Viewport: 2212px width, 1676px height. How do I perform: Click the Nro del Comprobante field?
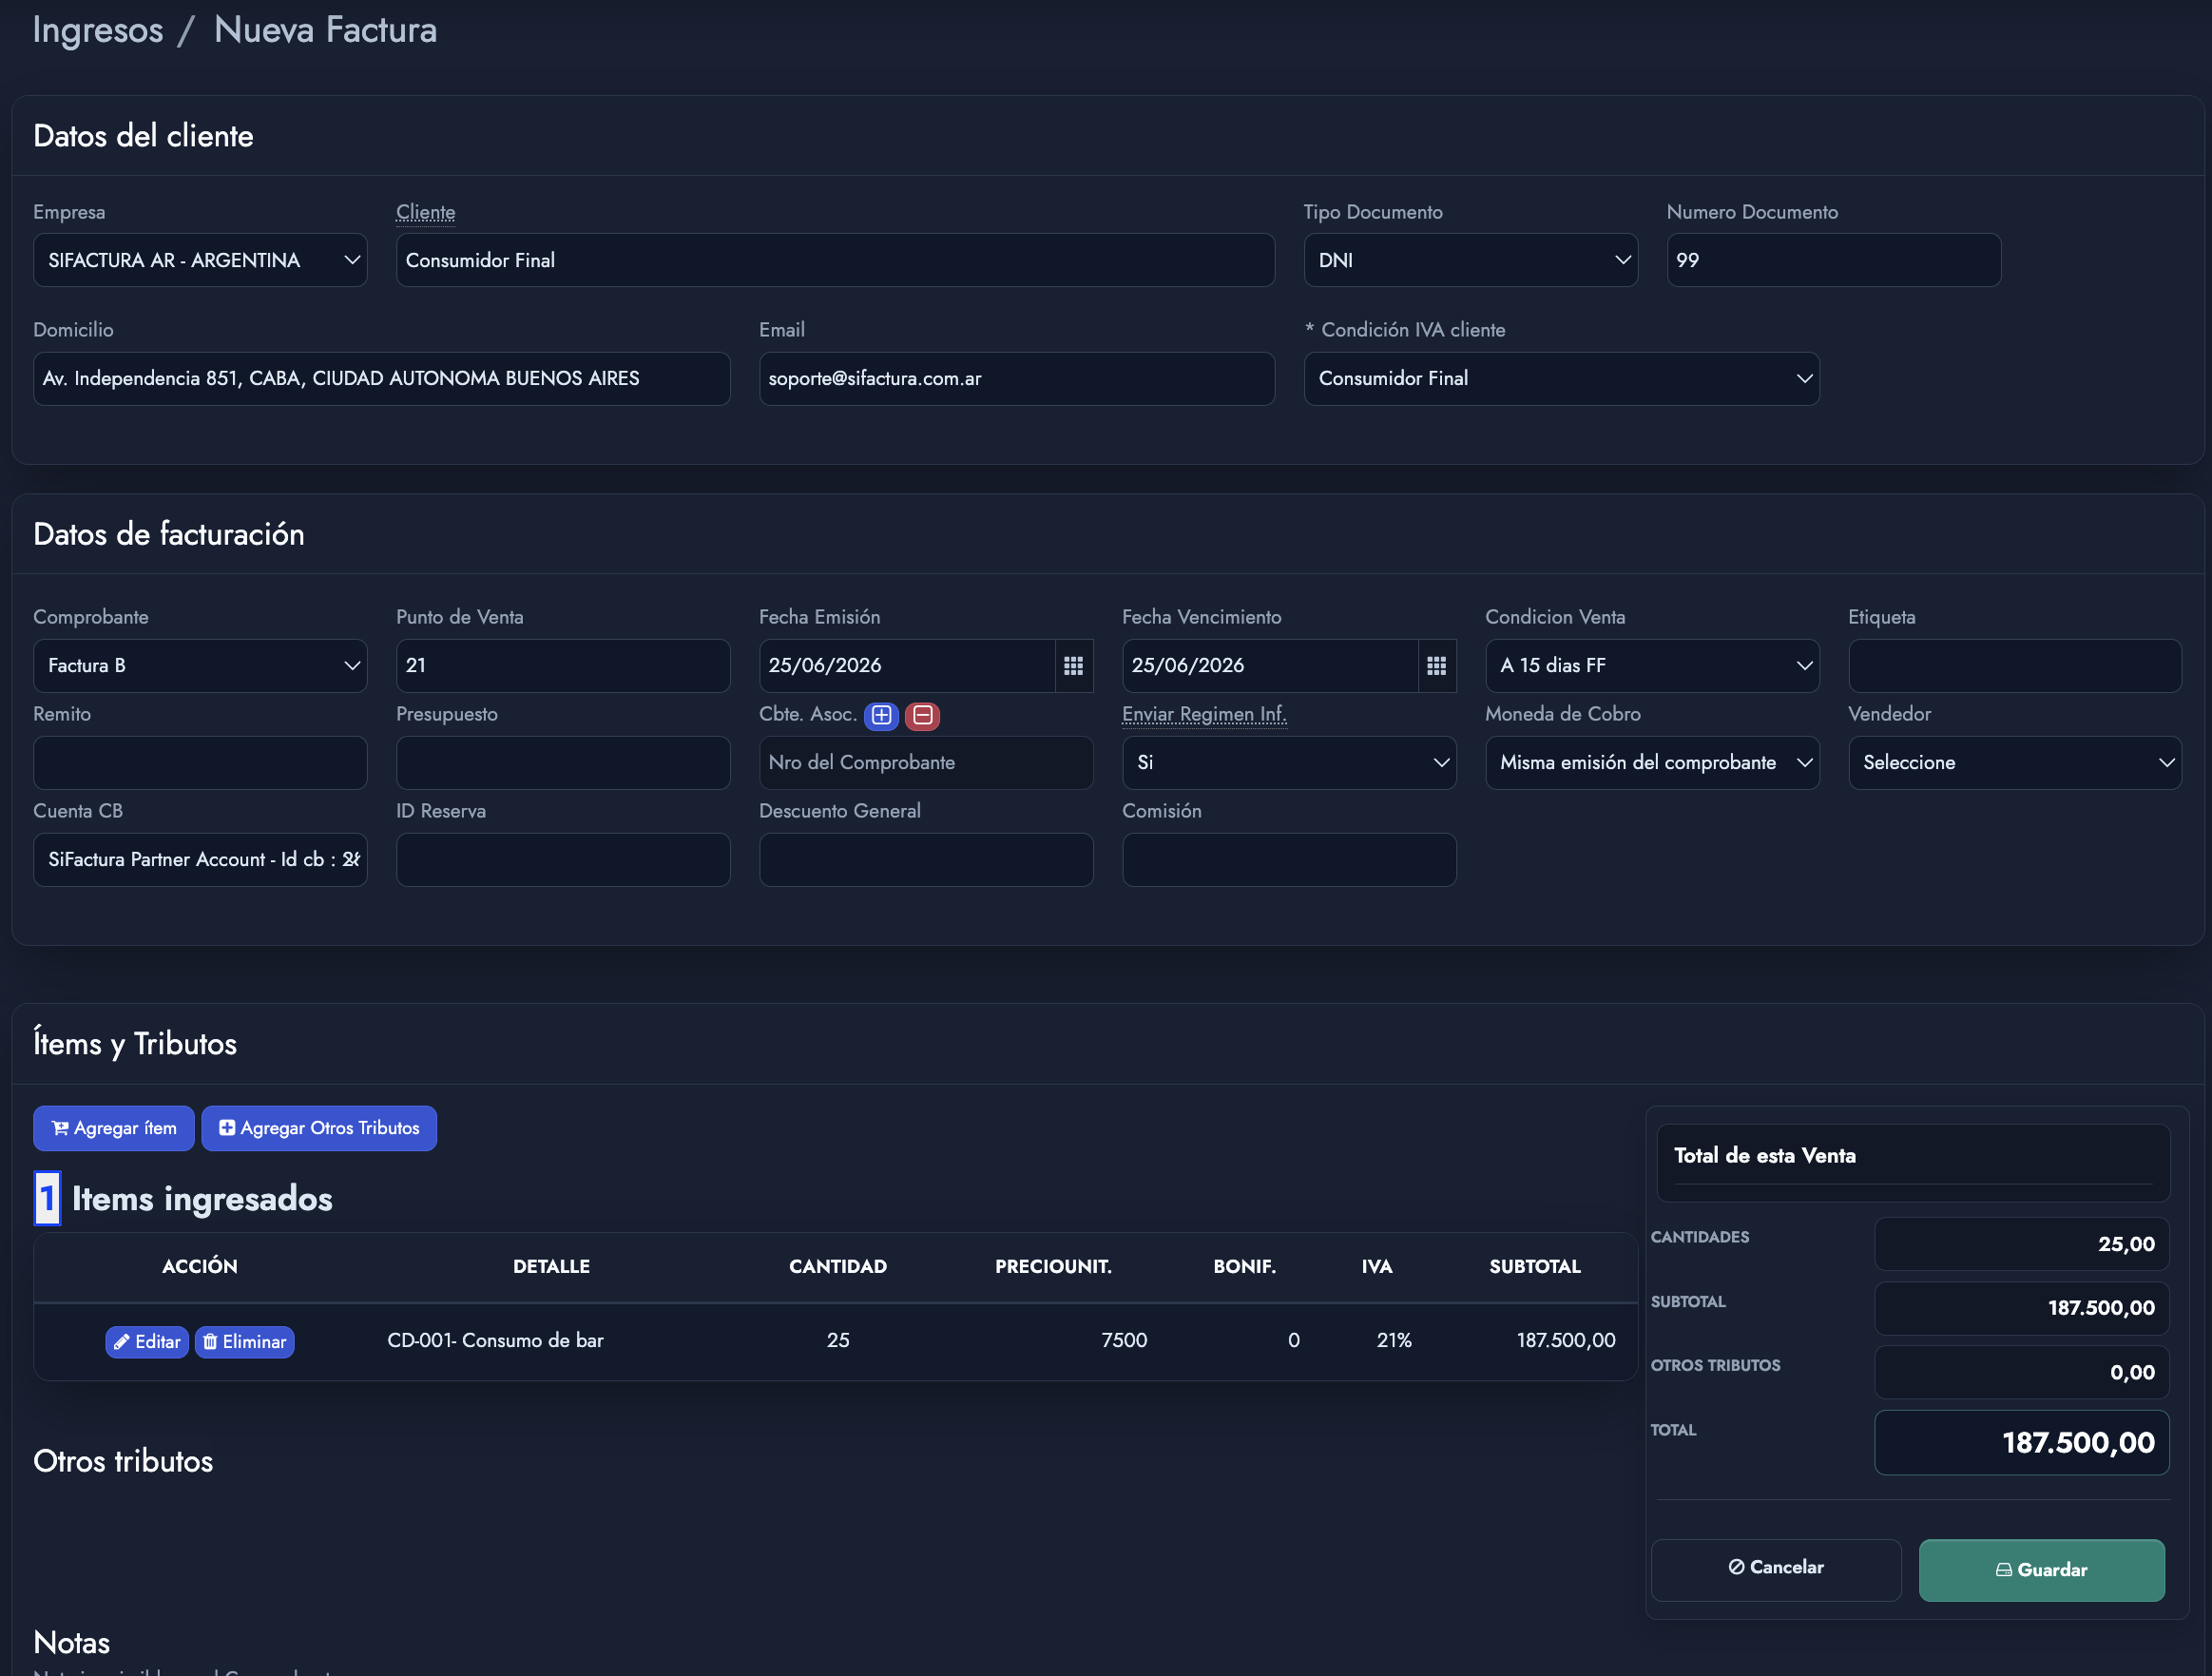(x=926, y=763)
